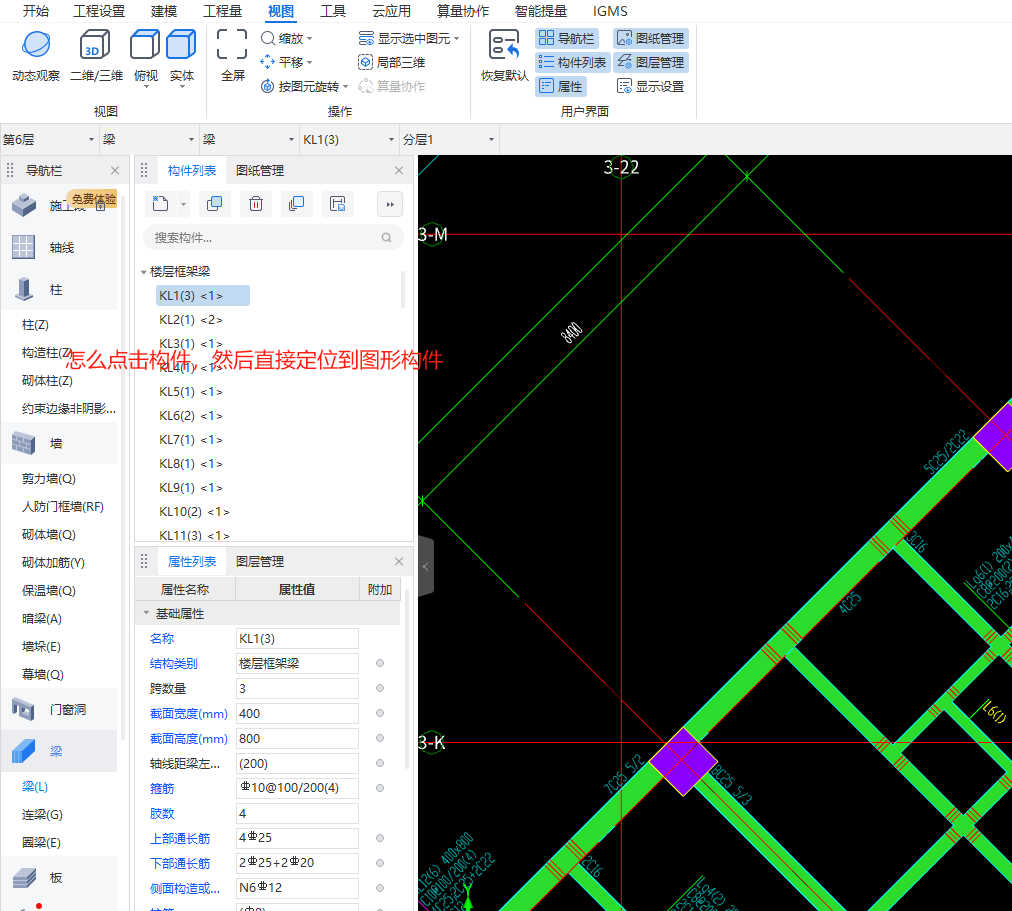The height and width of the screenshot is (911, 1012).
Task: Open the 缩放 zoom tool
Action: click(287, 39)
